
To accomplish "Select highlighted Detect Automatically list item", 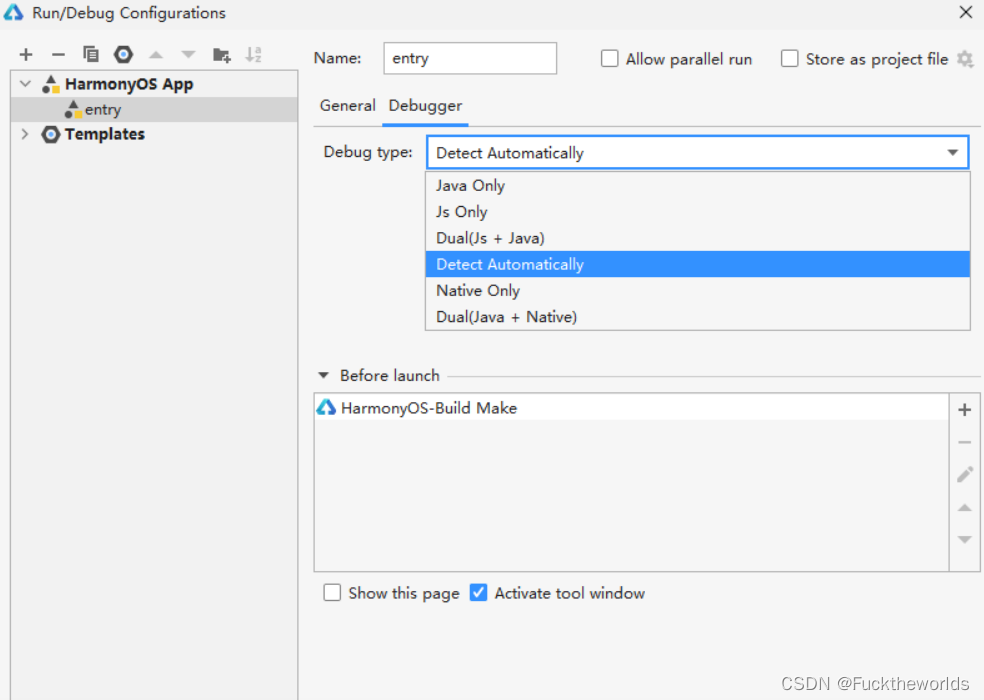I will click(x=698, y=264).
